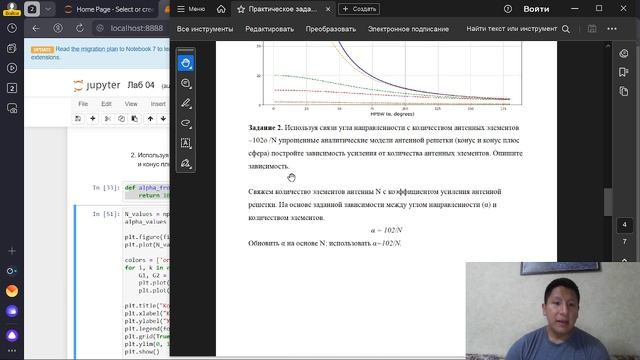Open the video play icon in browser sidebar

click(x=12, y=68)
